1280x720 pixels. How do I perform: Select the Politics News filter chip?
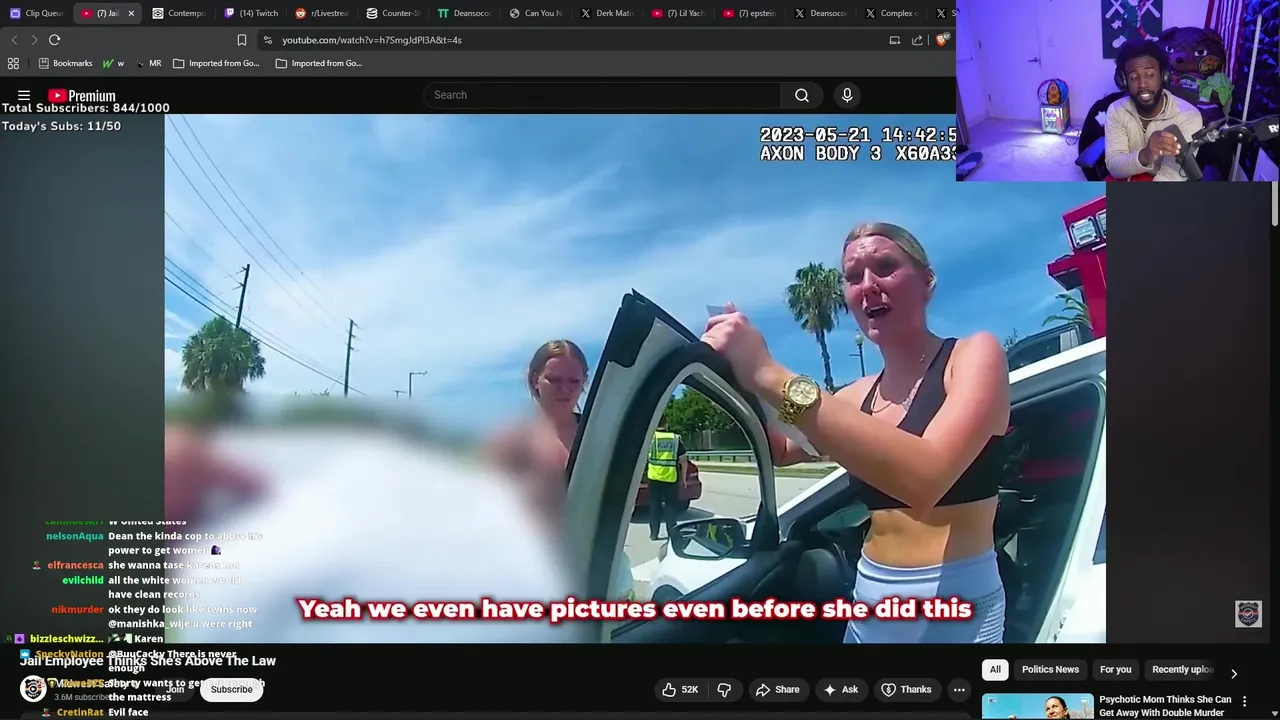tap(1050, 669)
